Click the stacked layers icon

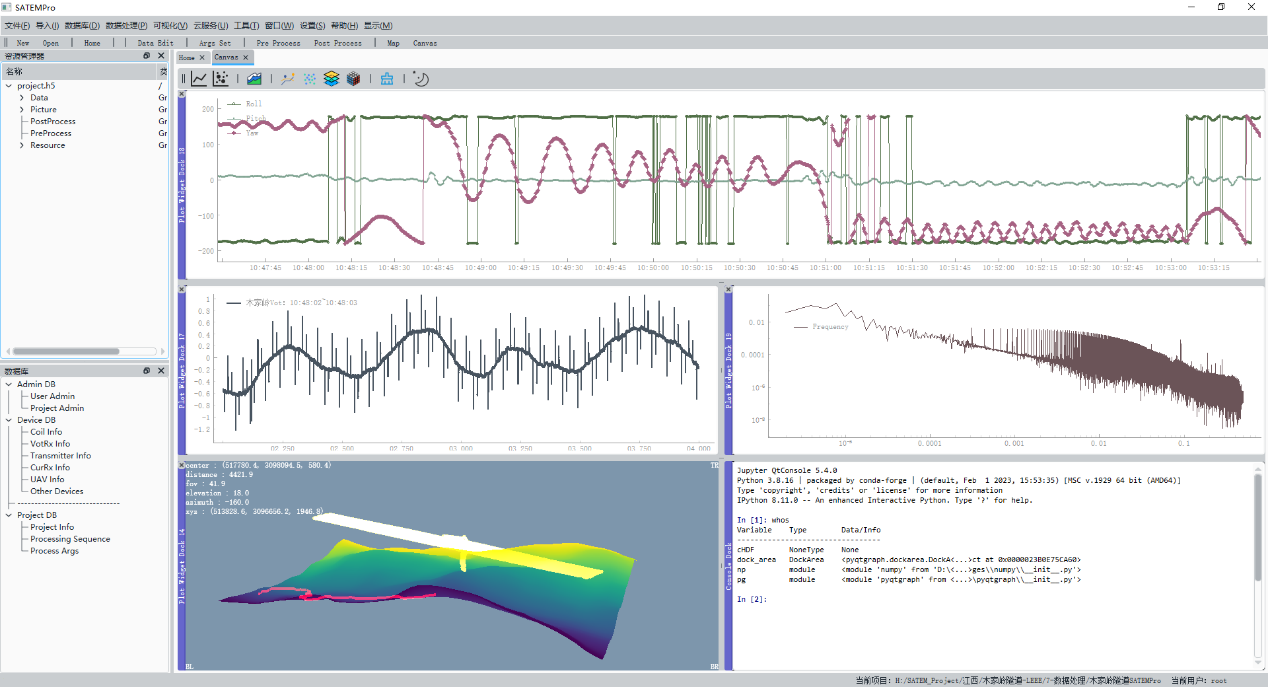click(331, 79)
